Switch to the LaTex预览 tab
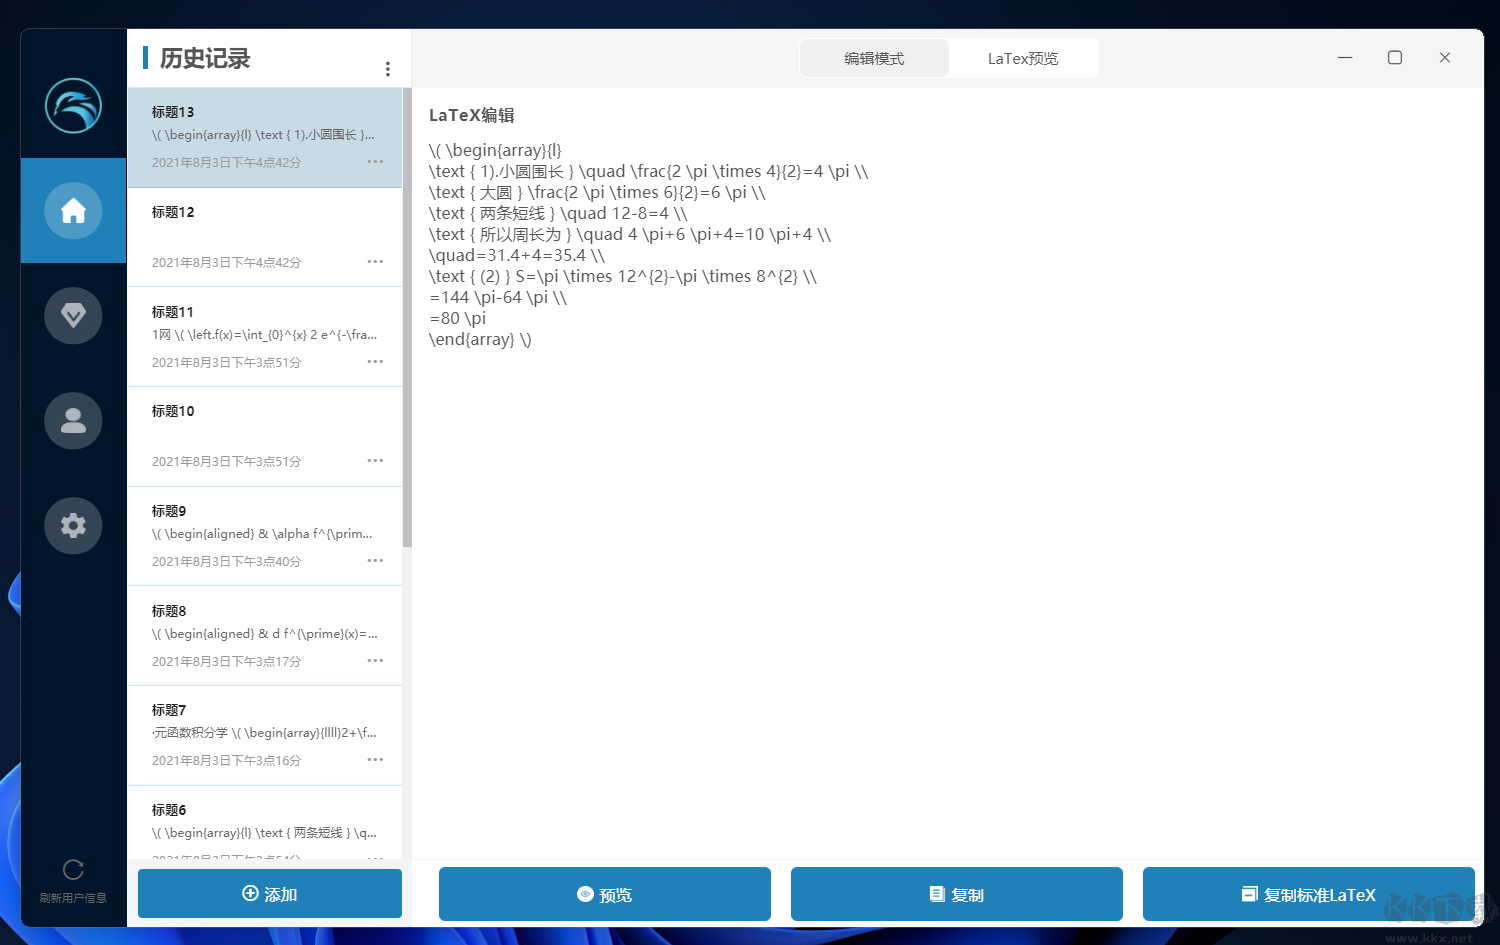1500x945 pixels. coord(1023,58)
